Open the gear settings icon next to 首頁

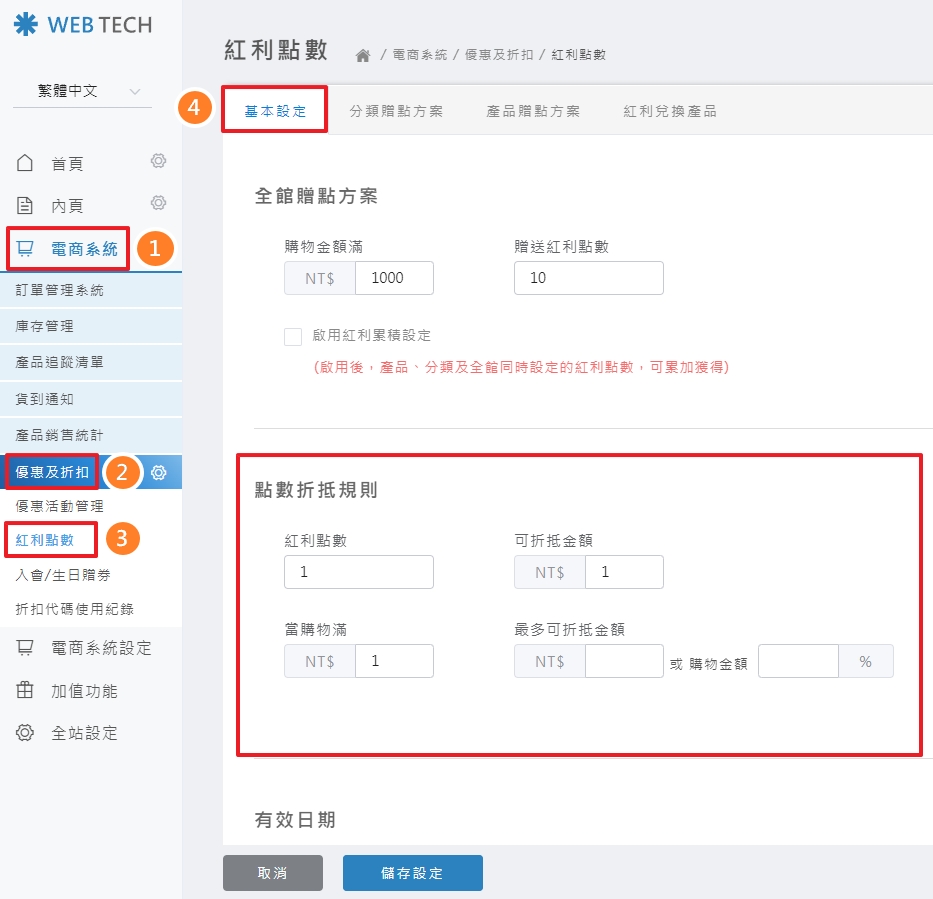[158, 161]
